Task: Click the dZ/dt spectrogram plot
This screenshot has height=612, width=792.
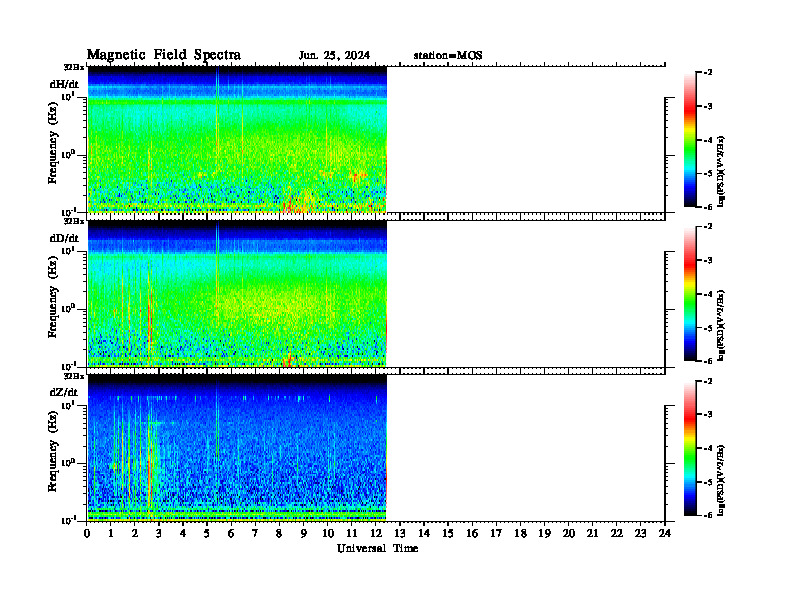Action: tap(237, 448)
